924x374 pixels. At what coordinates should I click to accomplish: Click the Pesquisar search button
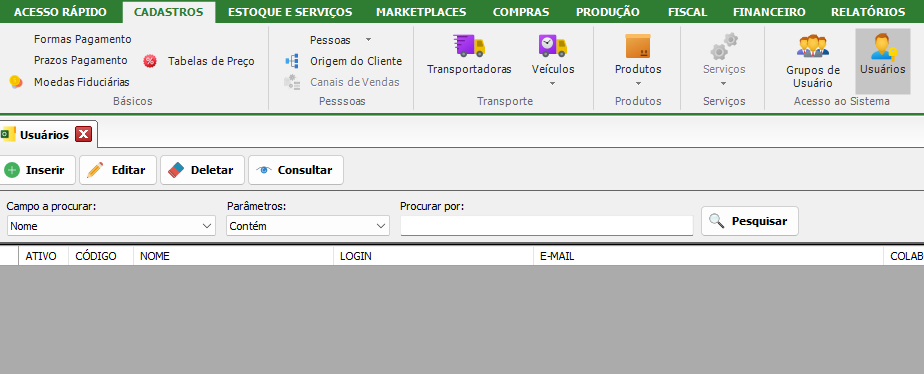[x=750, y=221]
